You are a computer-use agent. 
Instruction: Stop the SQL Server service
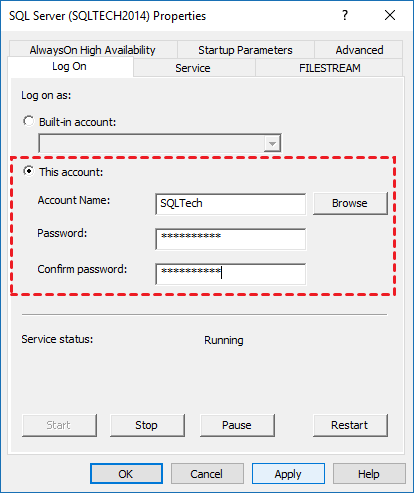click(x=147, y=425)
